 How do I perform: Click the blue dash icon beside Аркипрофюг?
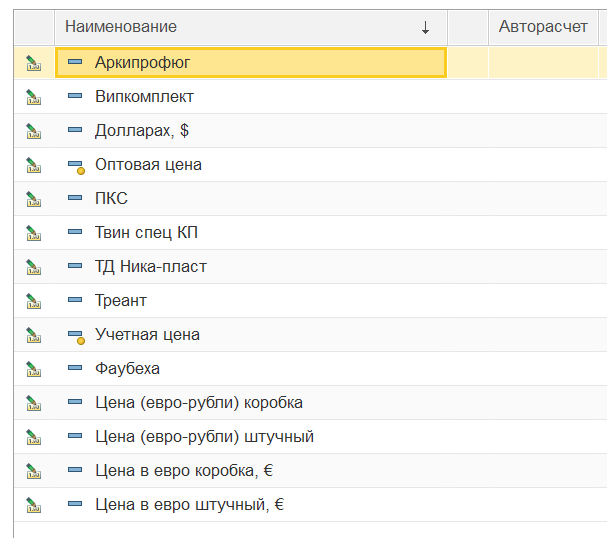[x=75, y=63]
